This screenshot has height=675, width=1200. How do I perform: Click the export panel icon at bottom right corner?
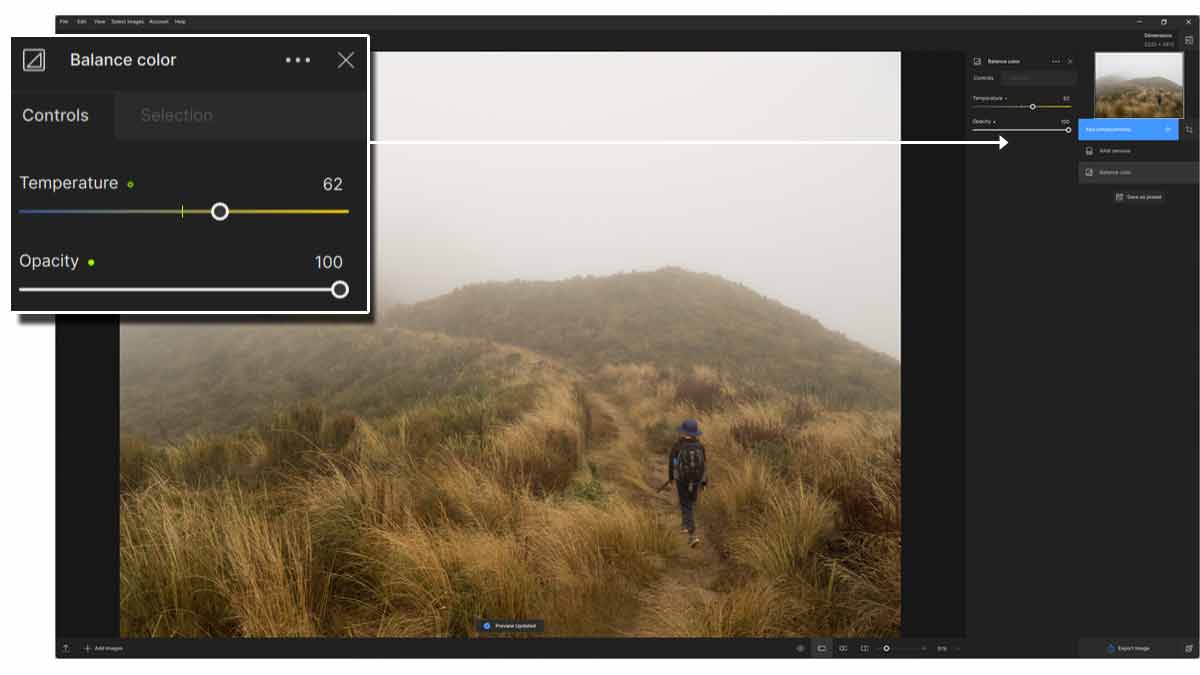click(1189, 648)
